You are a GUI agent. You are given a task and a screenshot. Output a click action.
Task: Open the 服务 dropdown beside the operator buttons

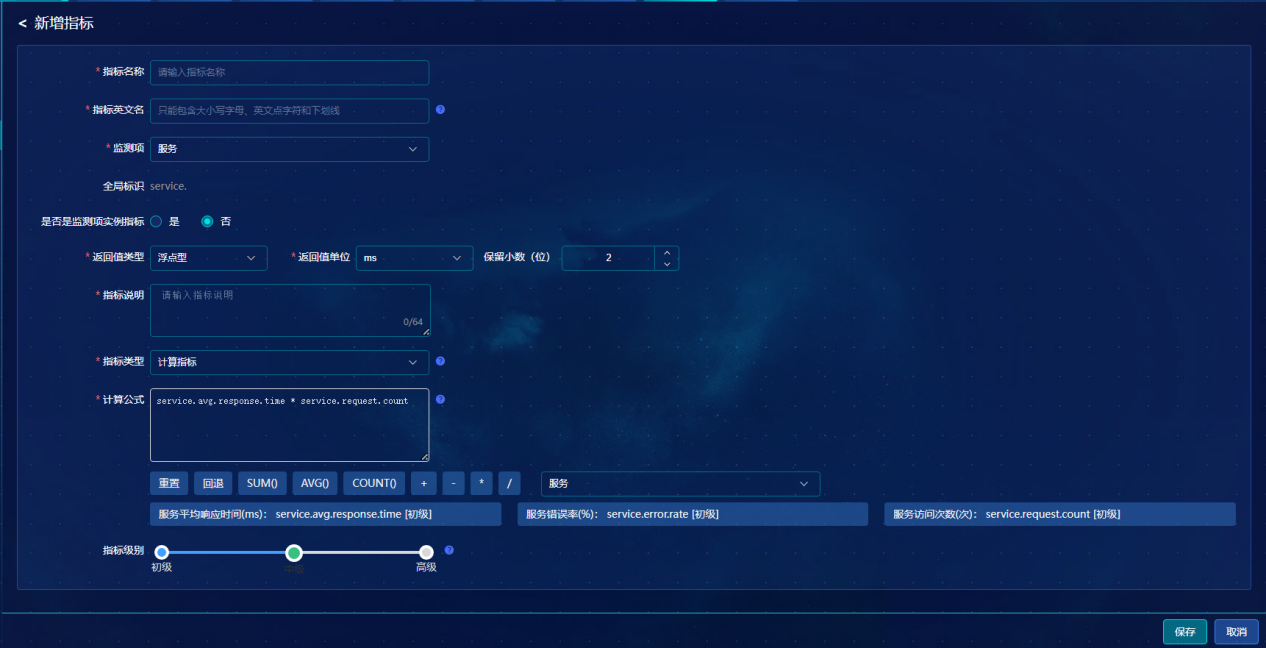click(680, 484)
